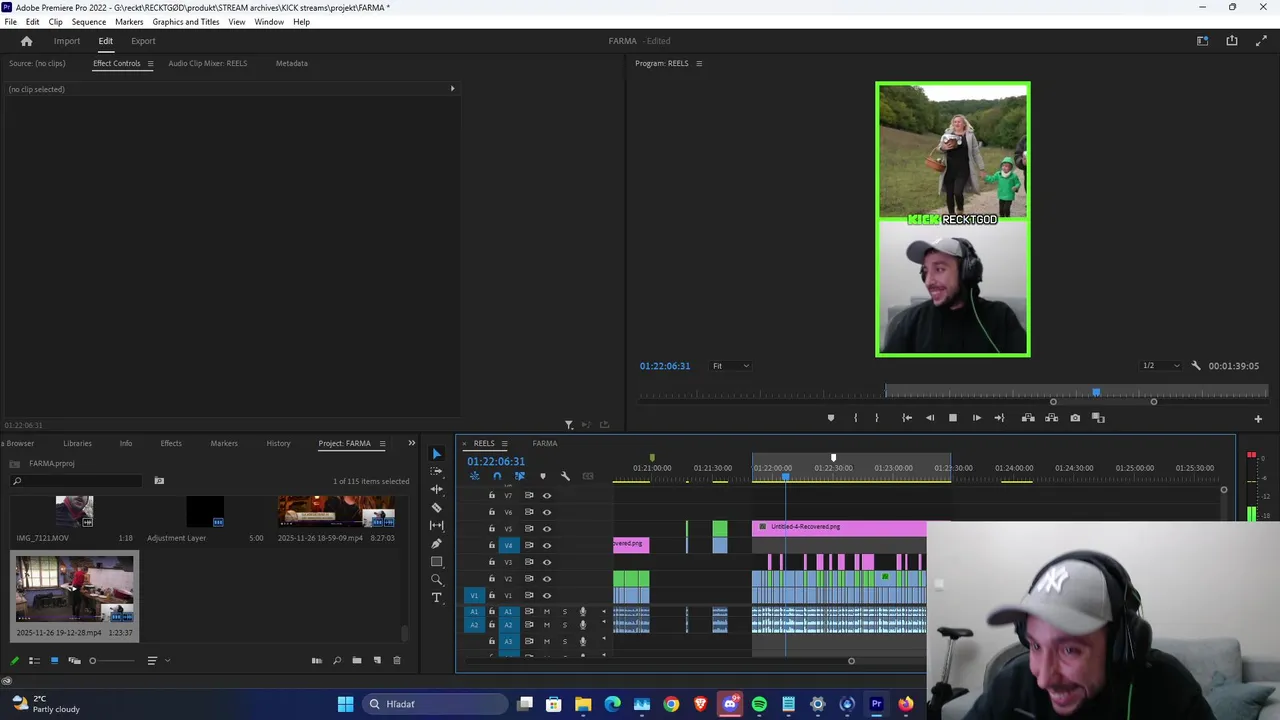
Task: Open the Export workspace
Action: click(143, 41)
